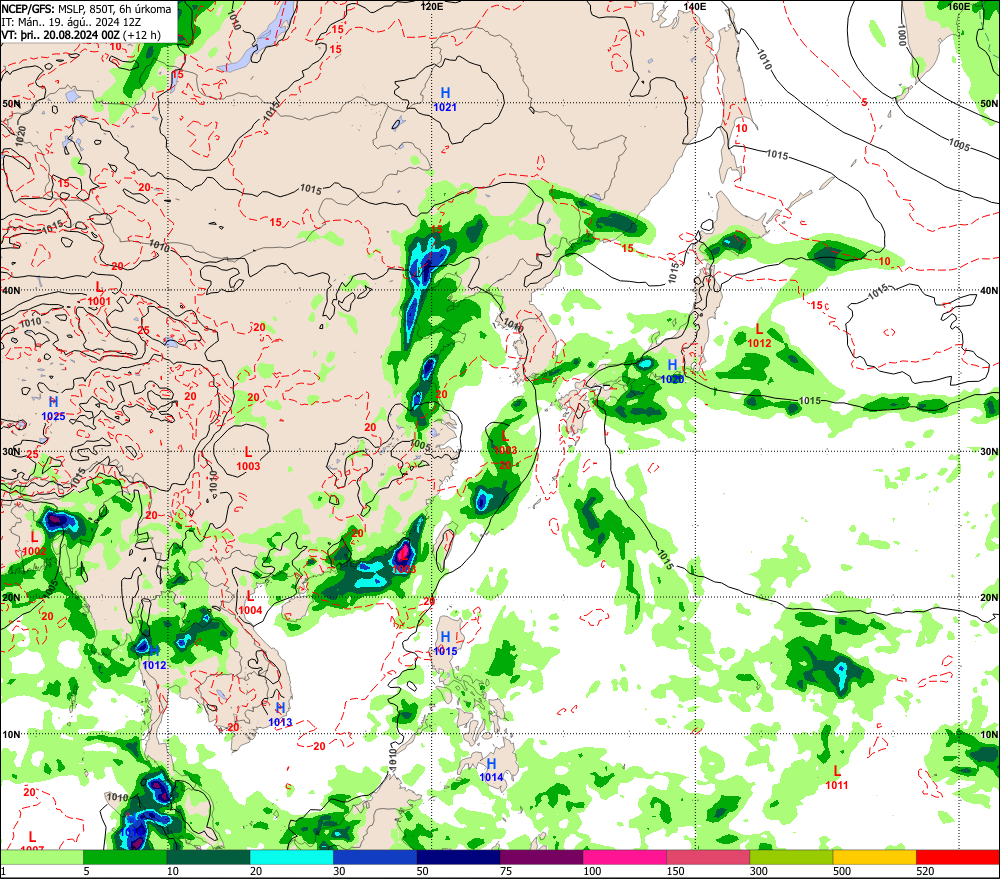This screenshot has height=879, width=1000.
Task: Click the L 1004 low-pressure marker
Action: coord(250,603)
